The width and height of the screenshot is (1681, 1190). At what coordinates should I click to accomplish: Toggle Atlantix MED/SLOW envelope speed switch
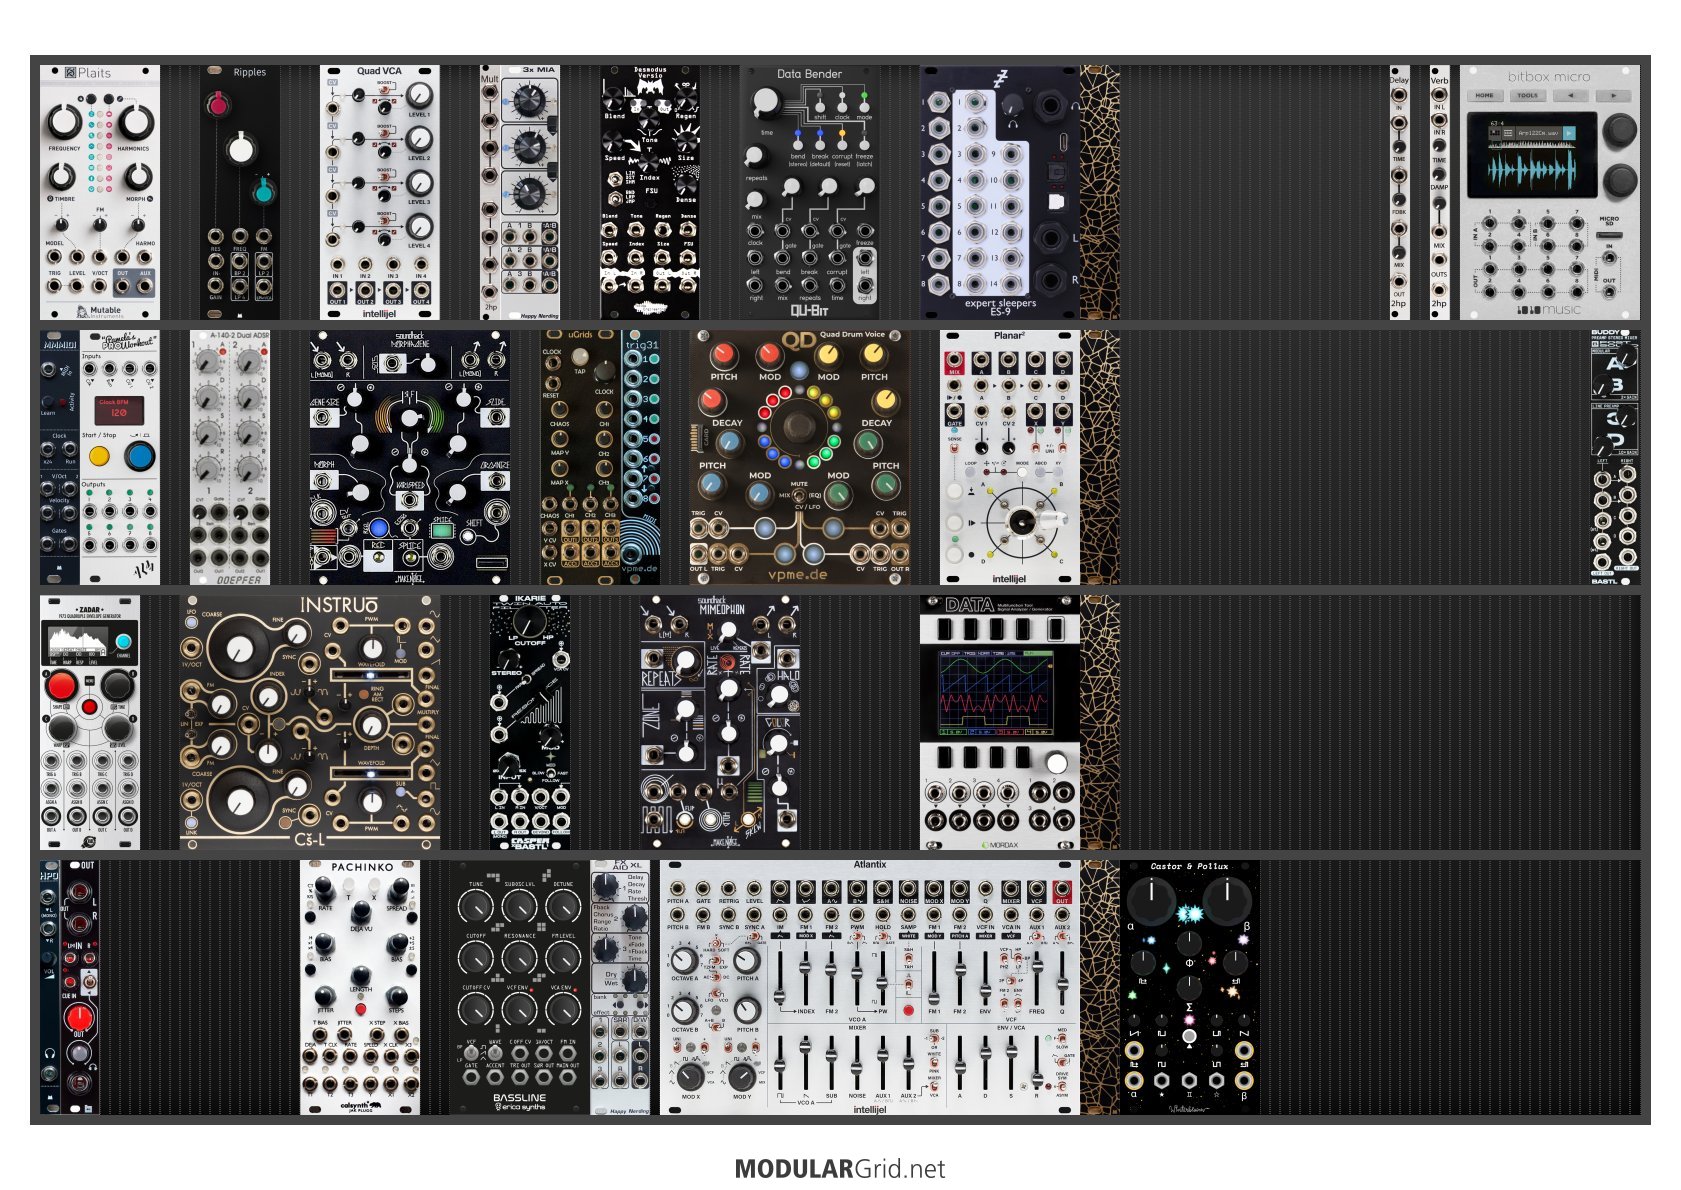(1062, 1039)
